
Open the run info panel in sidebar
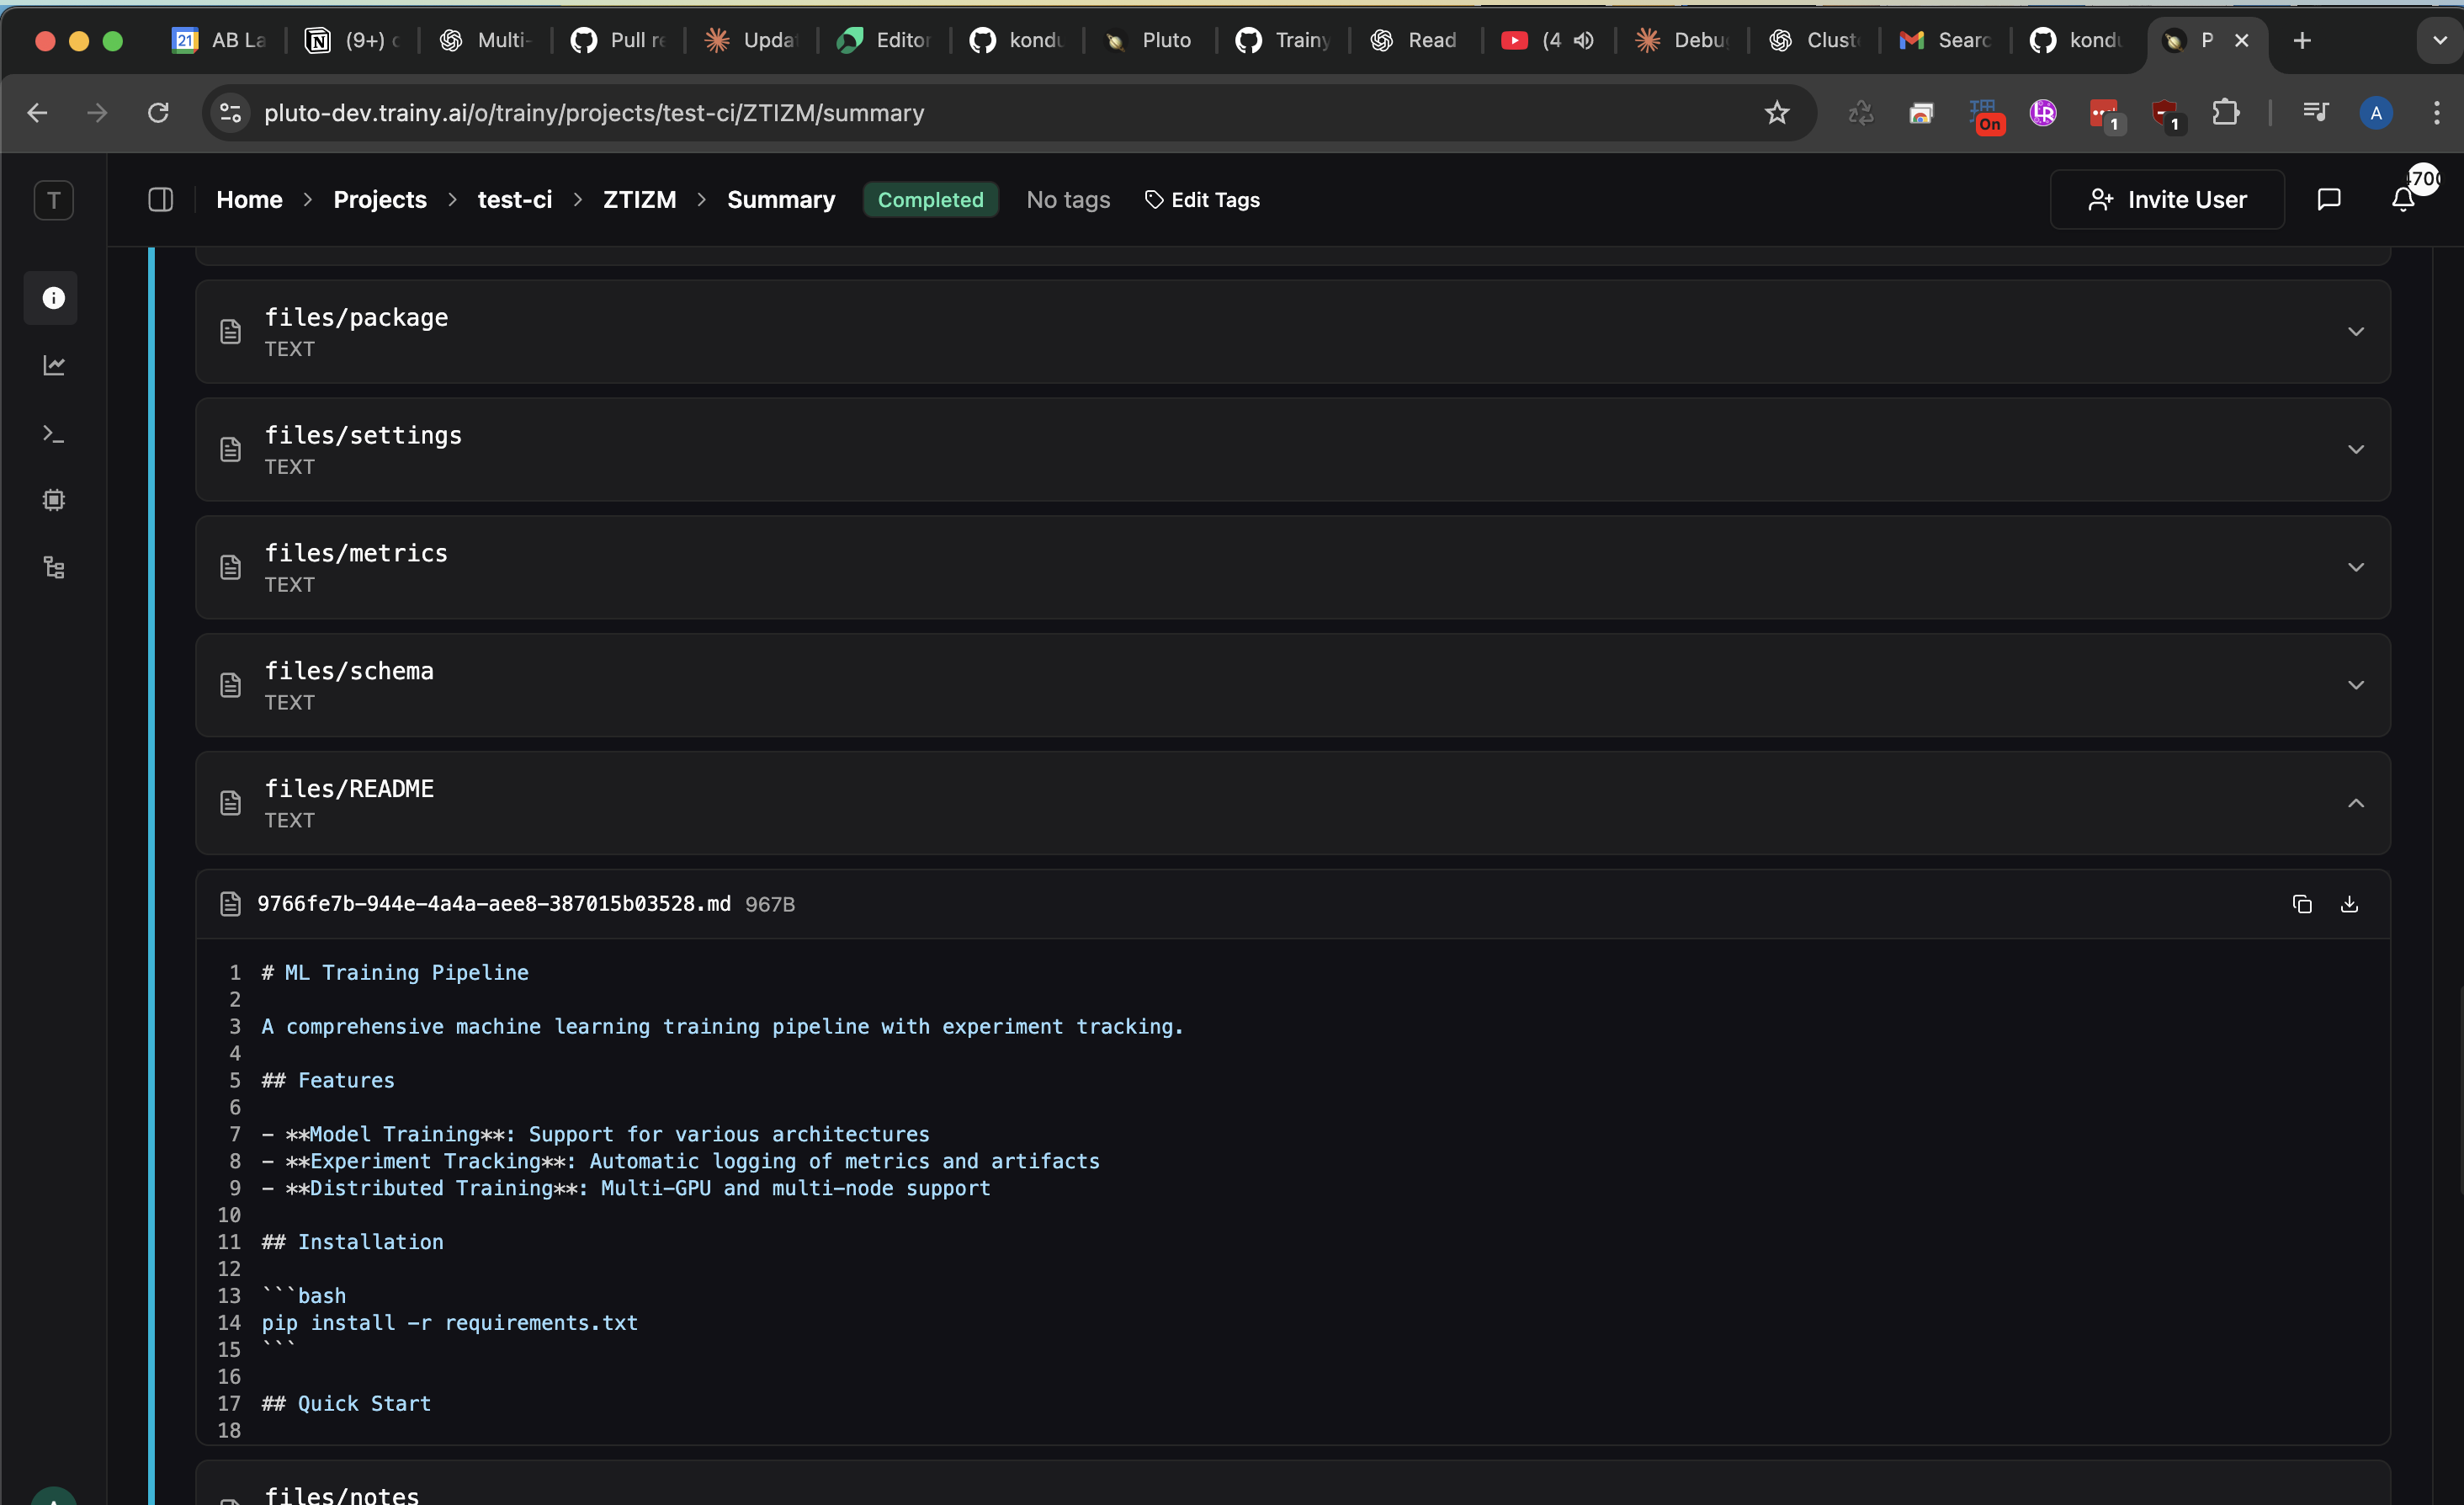(x=52, y=297)
